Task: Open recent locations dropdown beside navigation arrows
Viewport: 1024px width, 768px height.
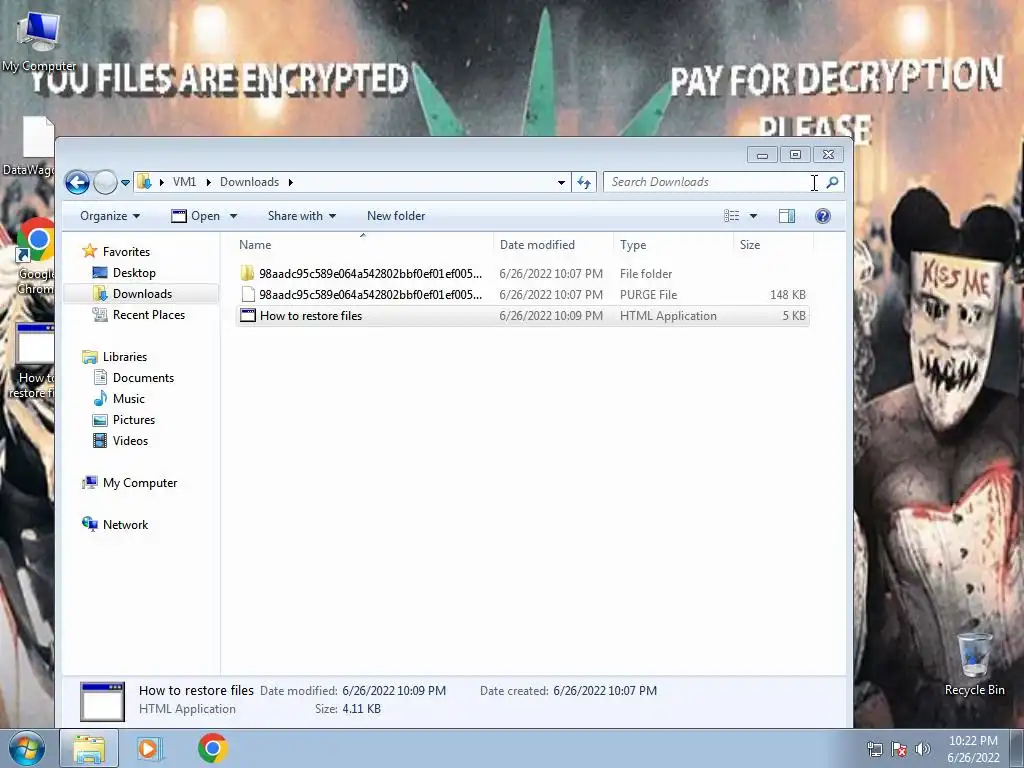Action: tap(125, 183)
